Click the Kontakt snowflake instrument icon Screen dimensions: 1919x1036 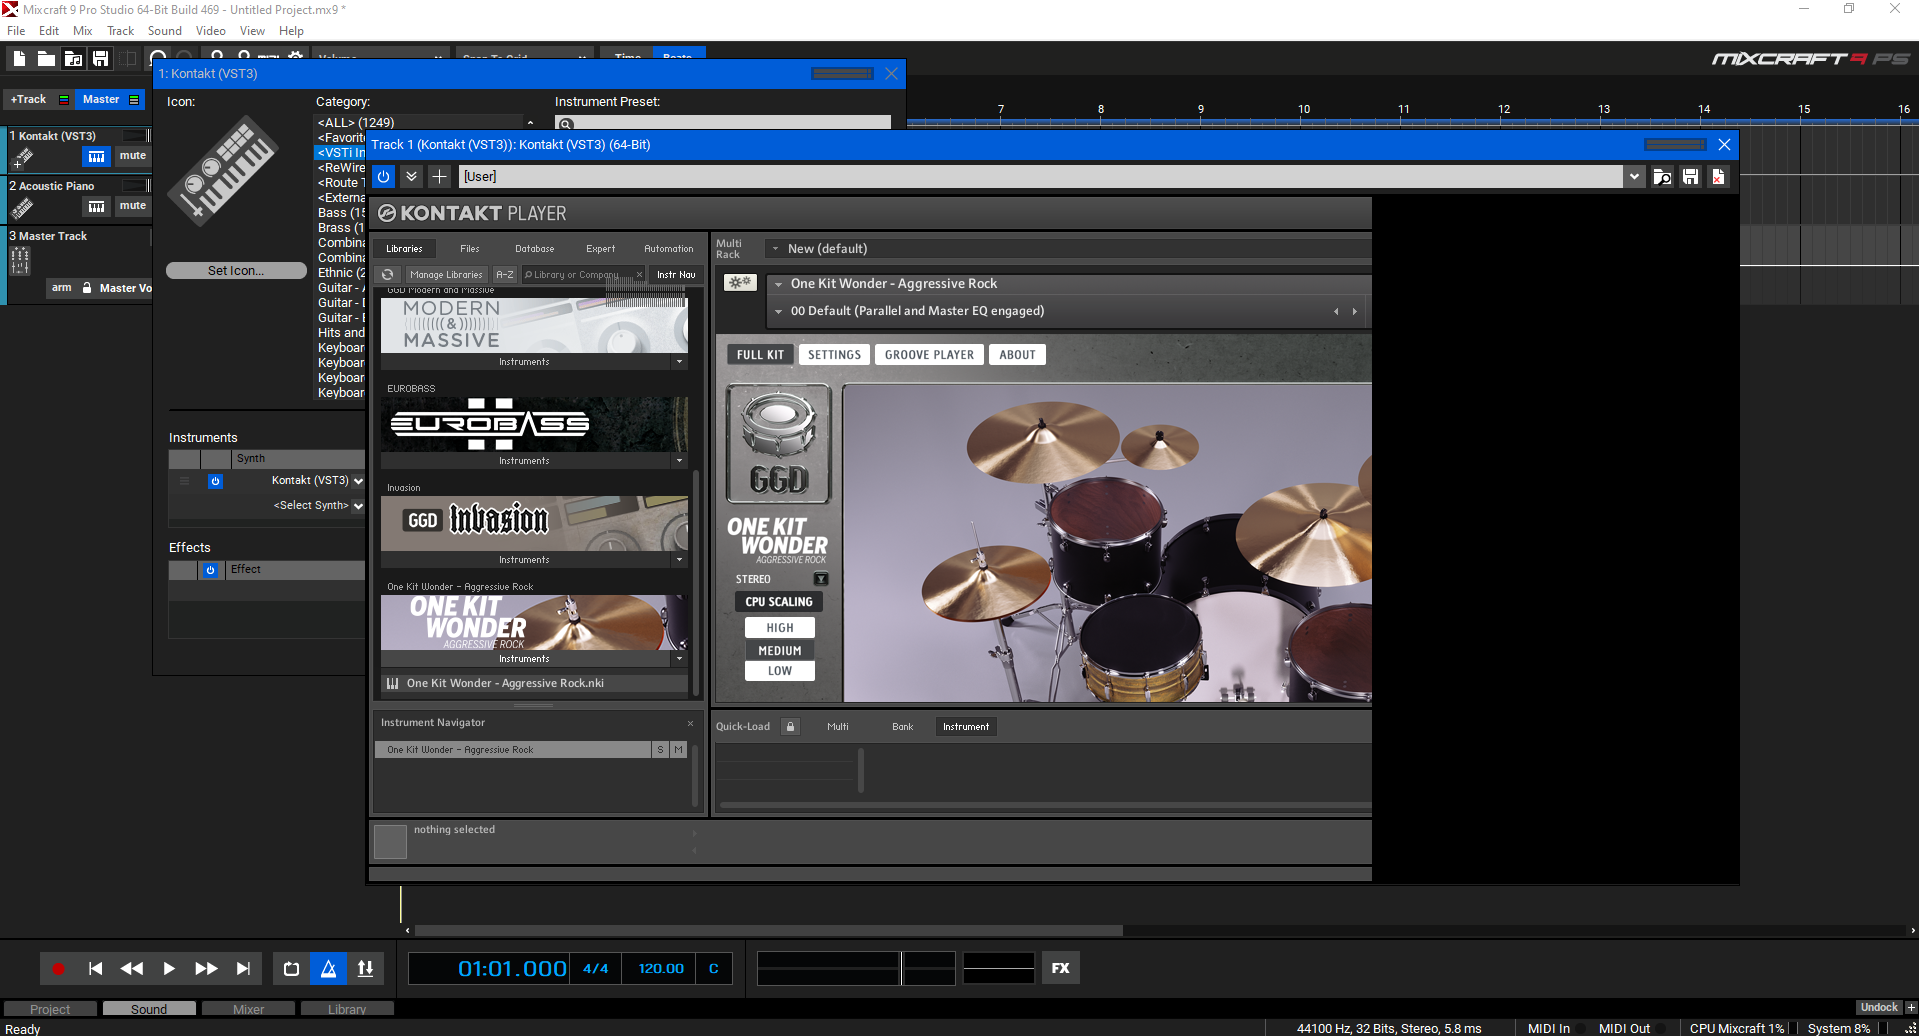(x=740, y=283)
